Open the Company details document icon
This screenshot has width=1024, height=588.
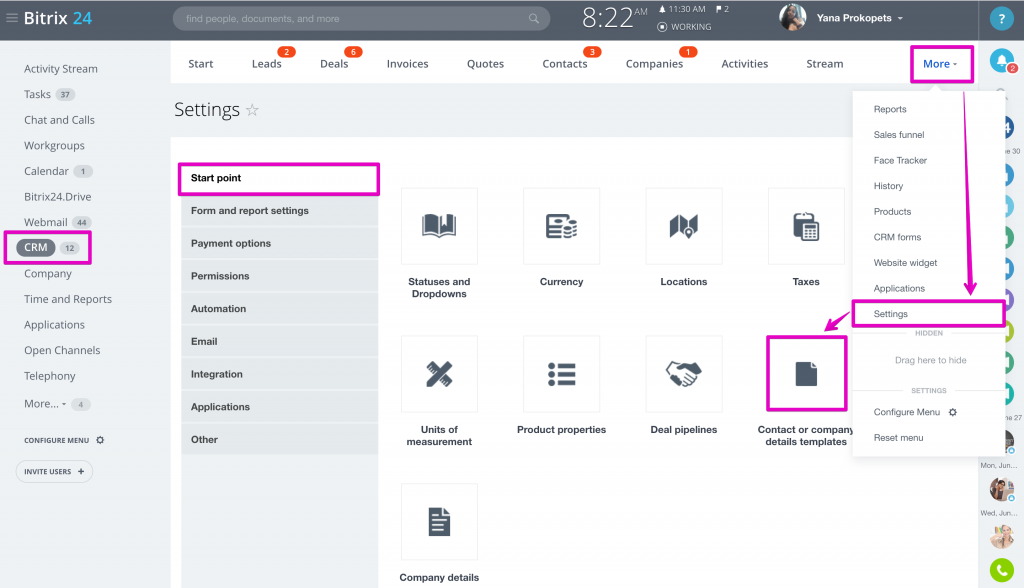439,522
